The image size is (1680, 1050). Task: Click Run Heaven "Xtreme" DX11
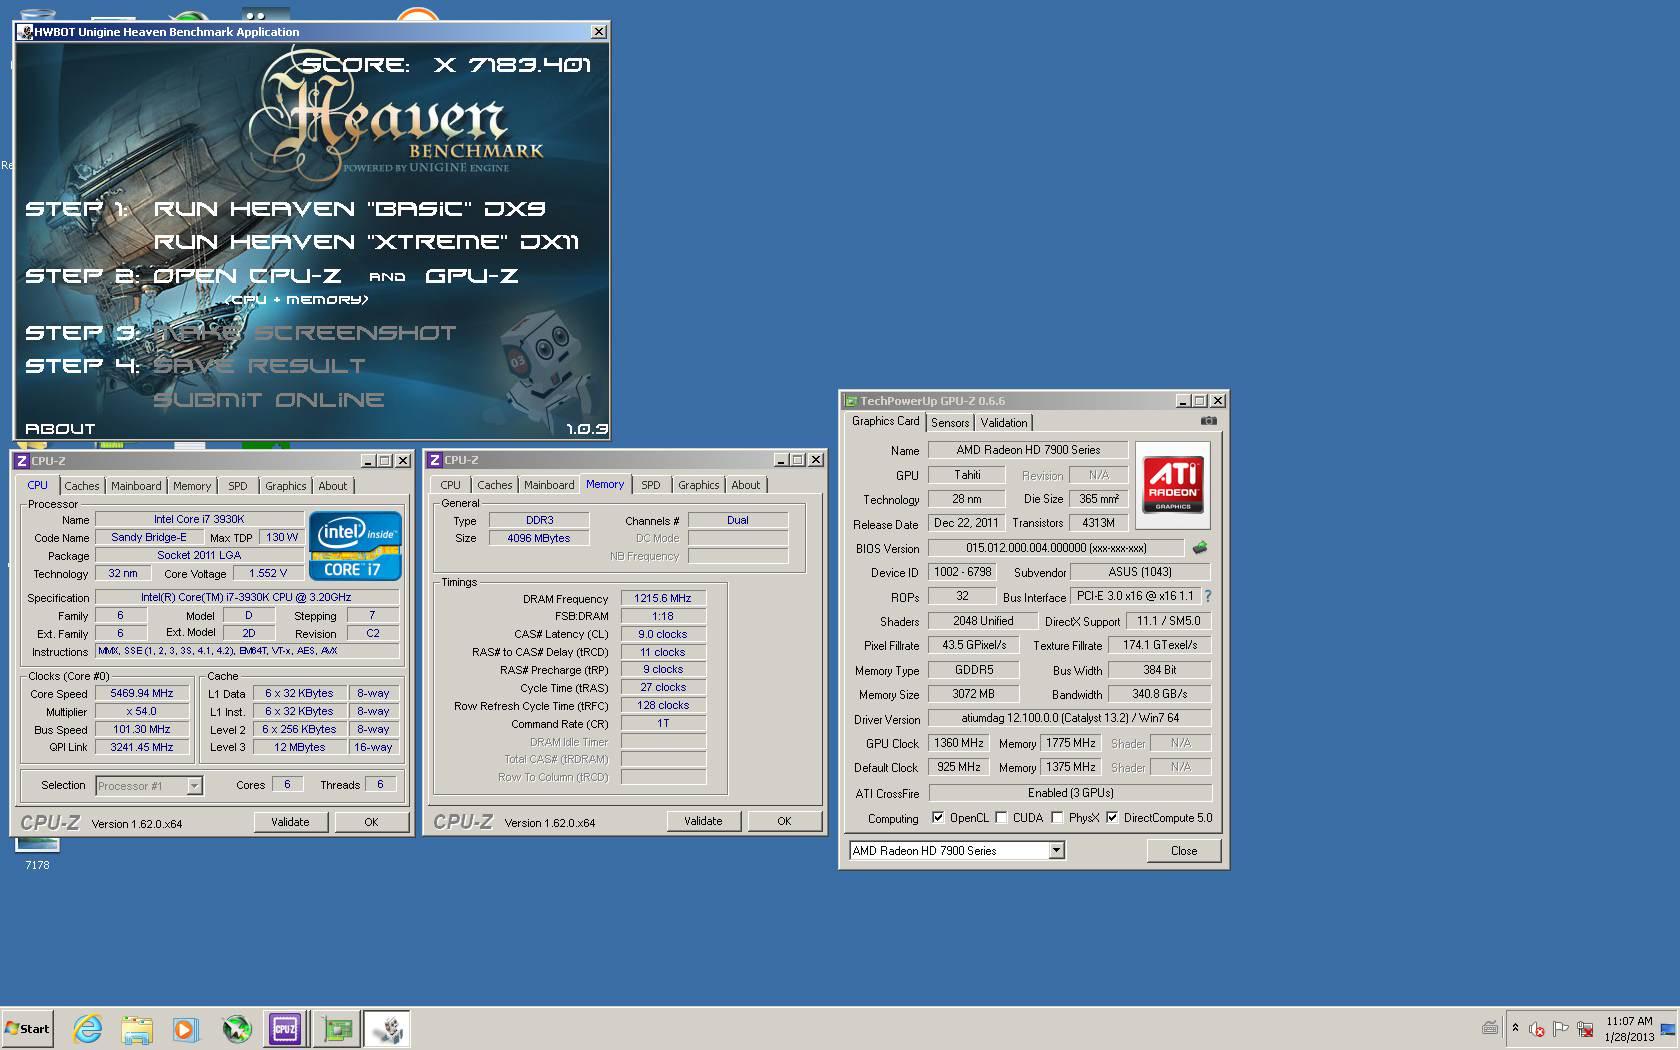pyautogui.click(x=366, y=242)
